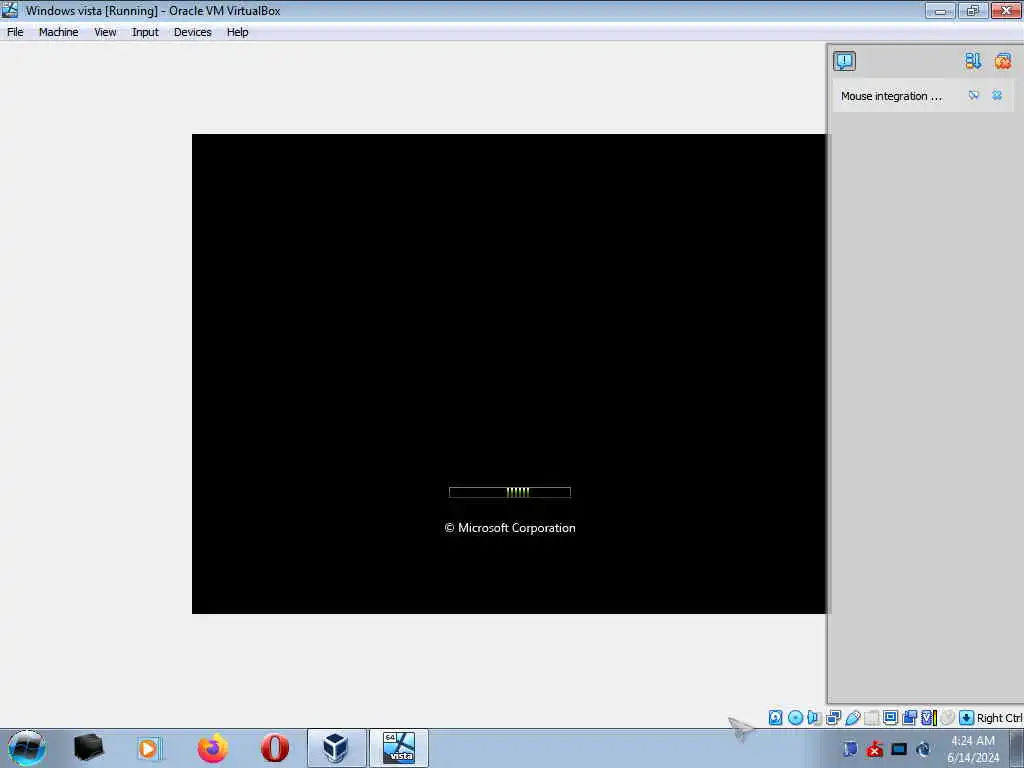Click the display settings status icon
Viewport: 1024px width, 768px height.
pyautogui.click(x=890, y=717)
